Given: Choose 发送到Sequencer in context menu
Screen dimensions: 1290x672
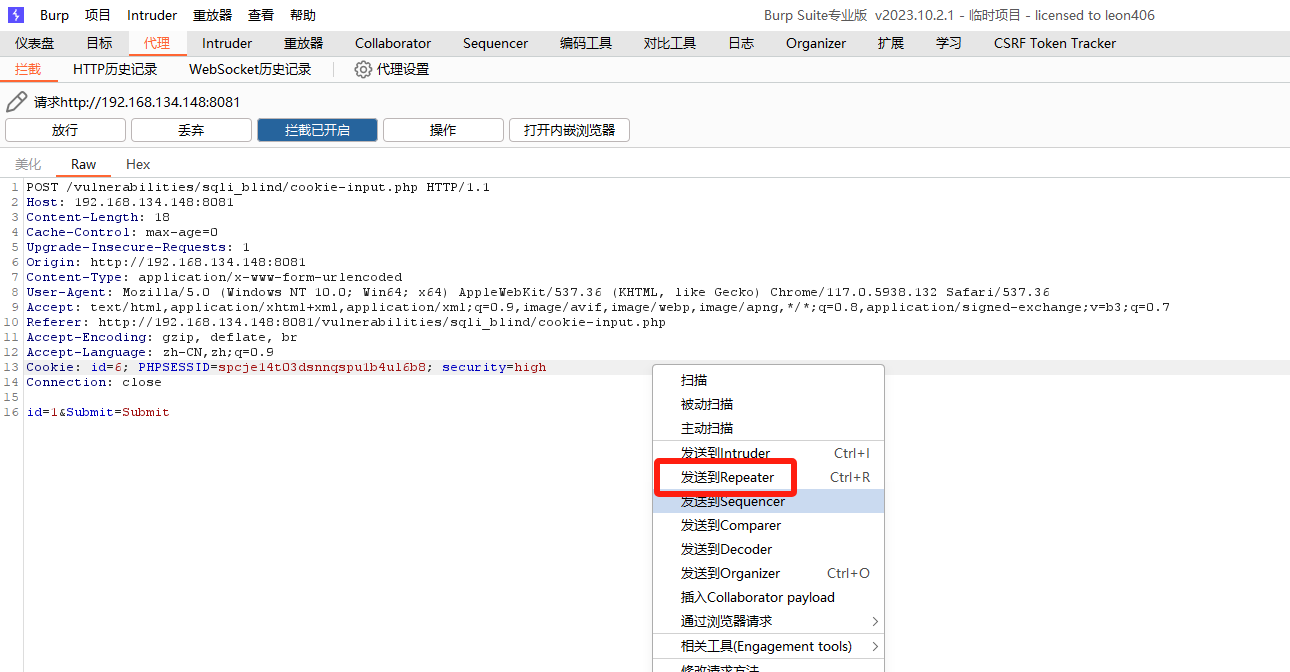Looking at the screenshot, I should click(768, 501).
